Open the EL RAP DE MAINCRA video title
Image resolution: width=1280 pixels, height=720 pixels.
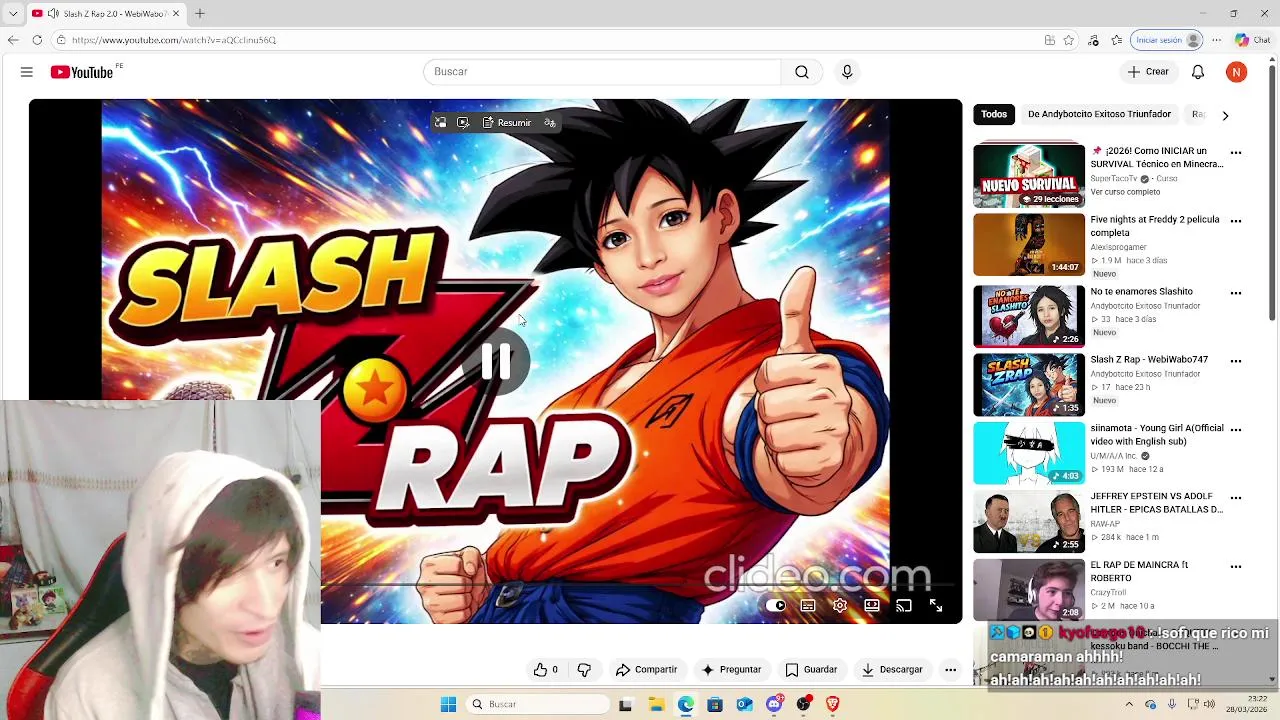click(x=1139, y=571)
